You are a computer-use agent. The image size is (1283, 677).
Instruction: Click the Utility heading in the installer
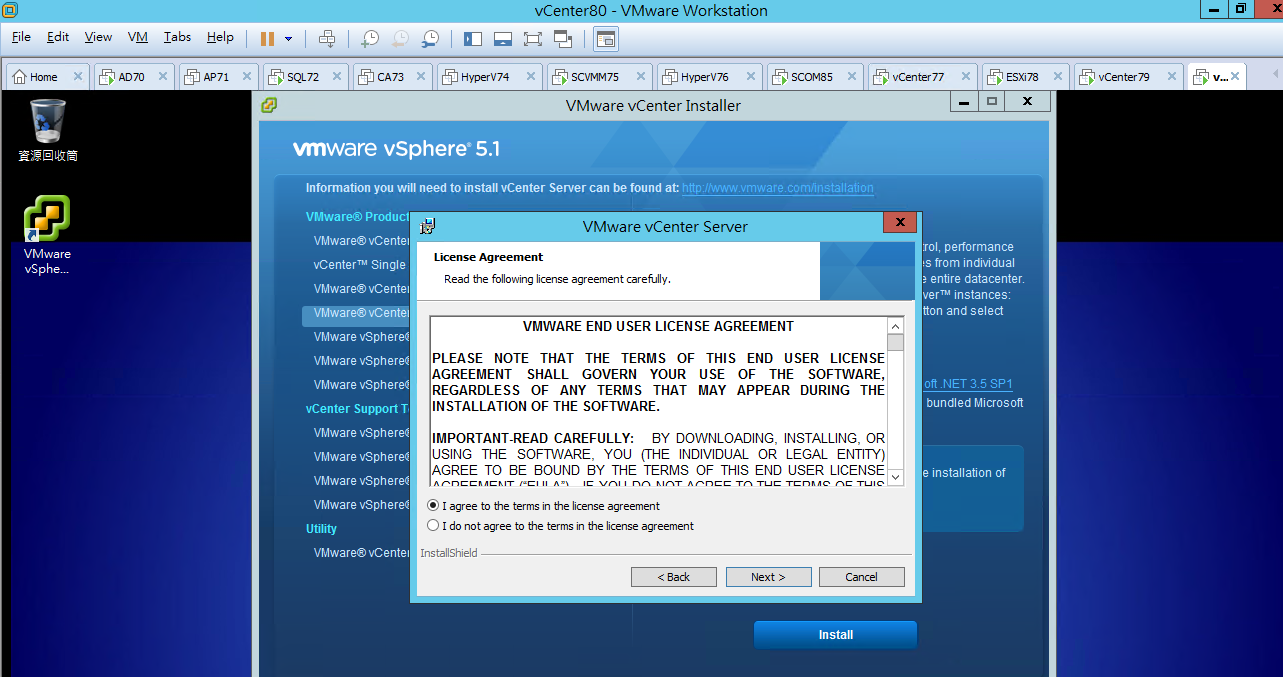pos(322,529)
